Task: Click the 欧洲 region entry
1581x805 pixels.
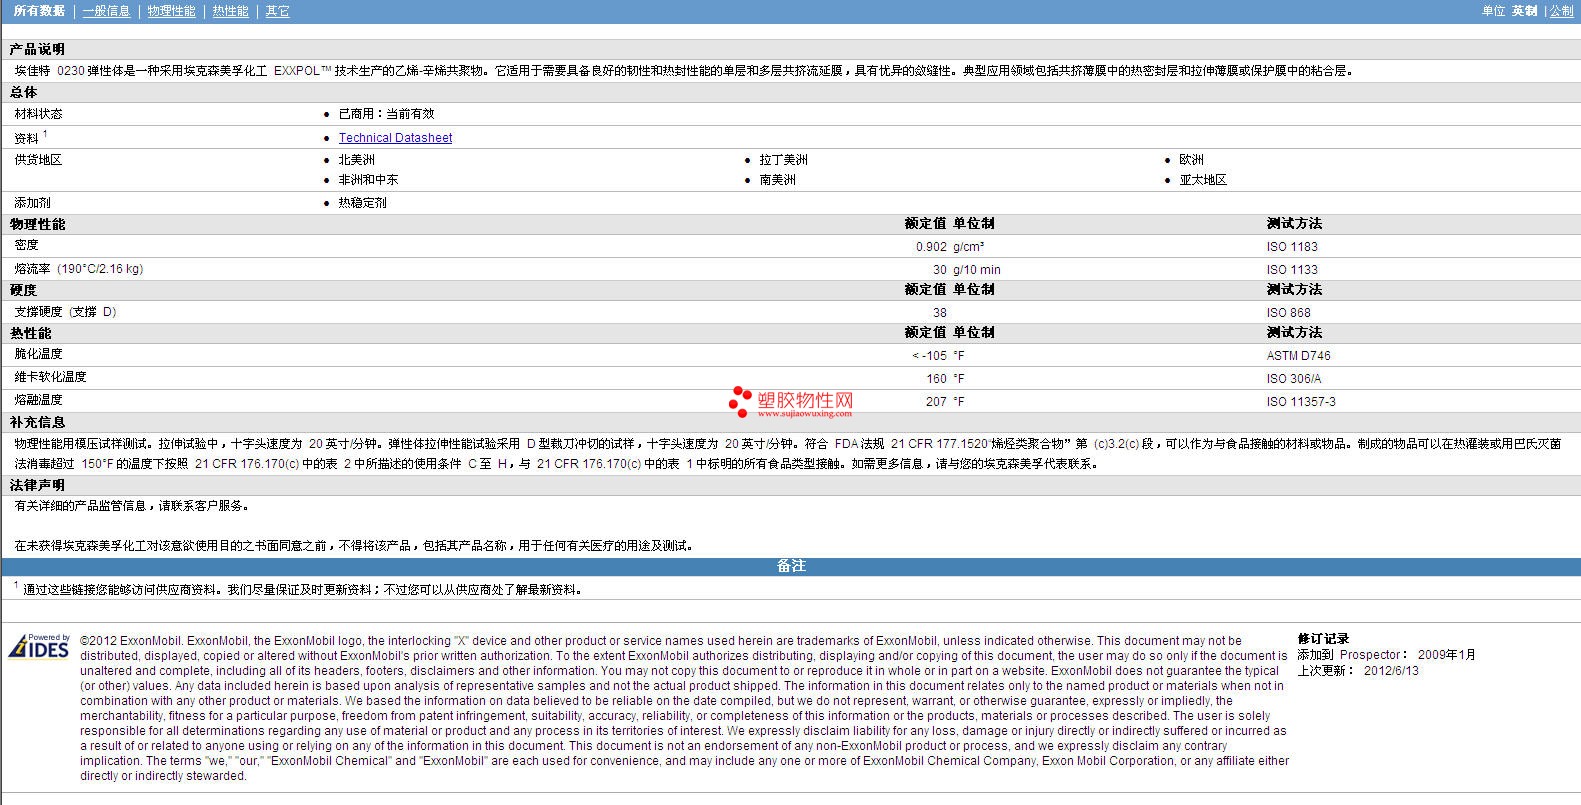Action: tap(1191, 160)
